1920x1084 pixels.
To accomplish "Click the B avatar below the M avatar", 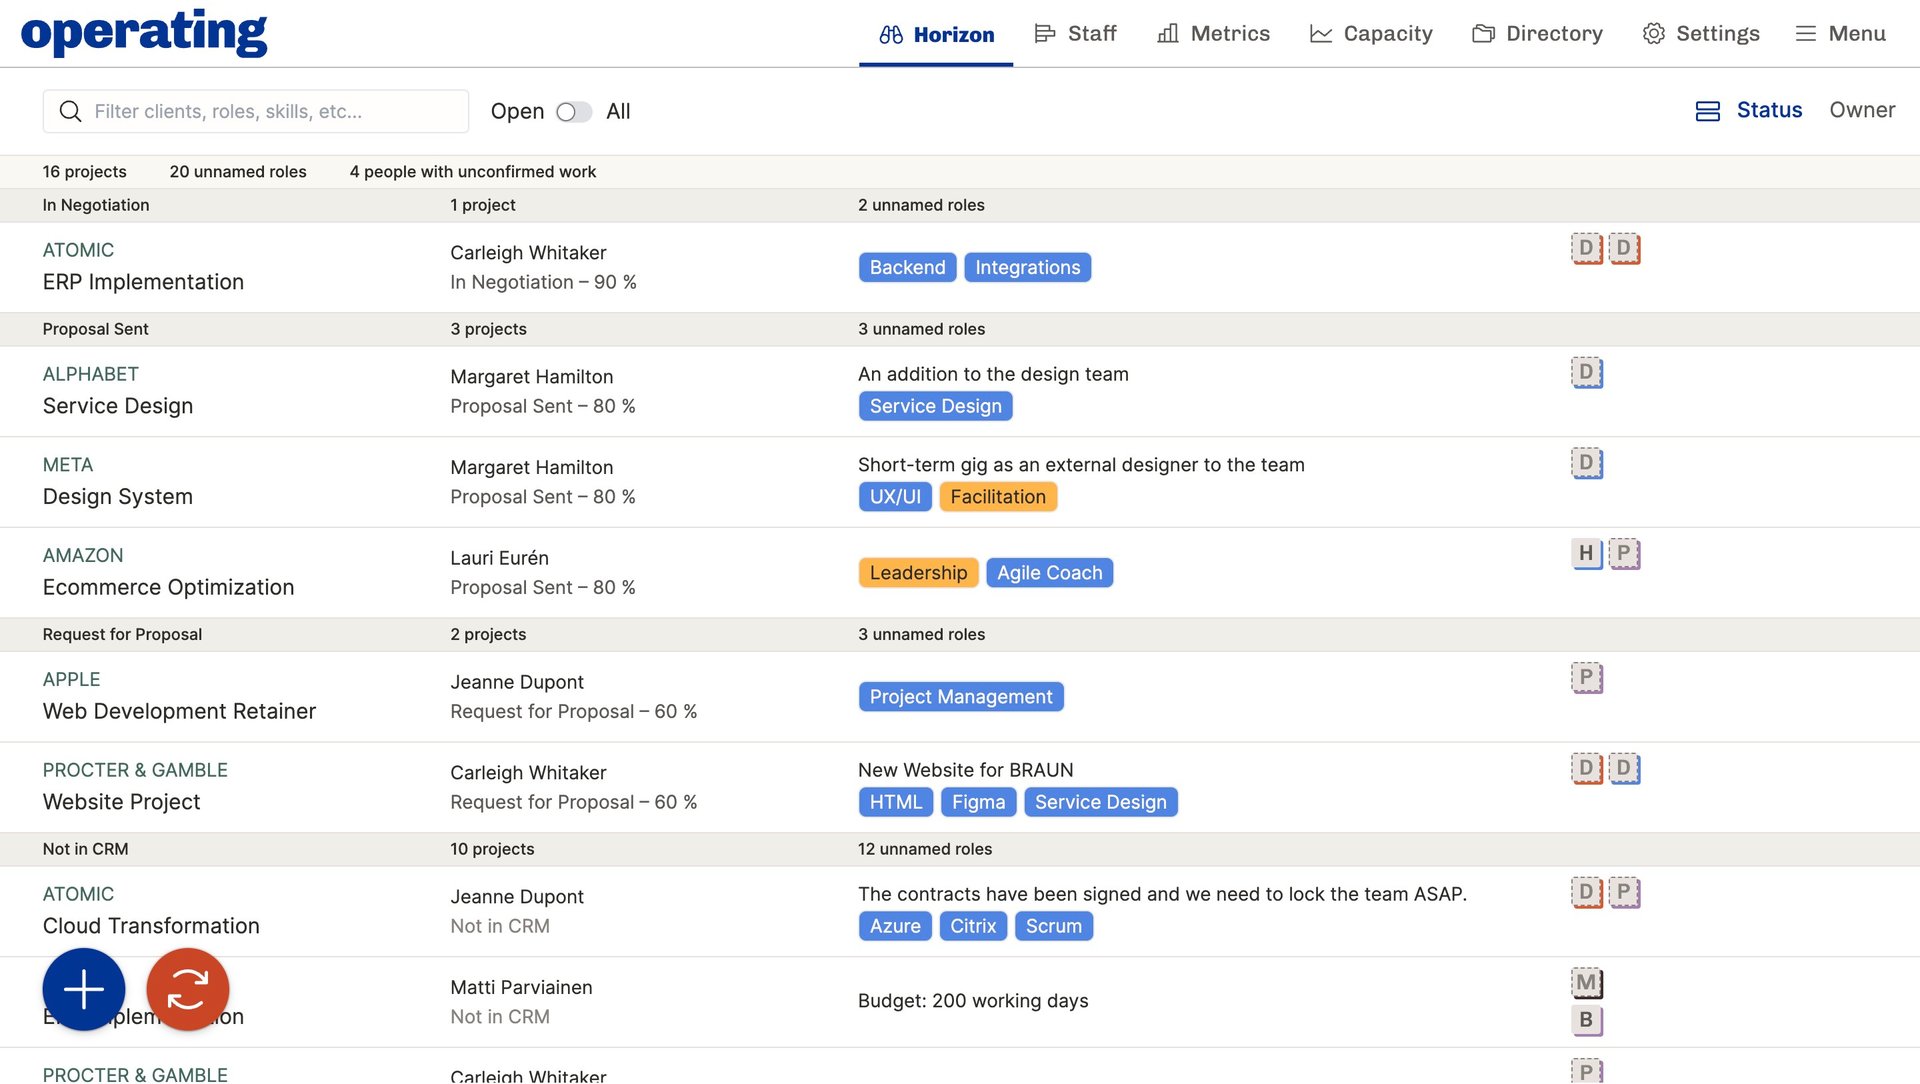I will (1586, 1020).
